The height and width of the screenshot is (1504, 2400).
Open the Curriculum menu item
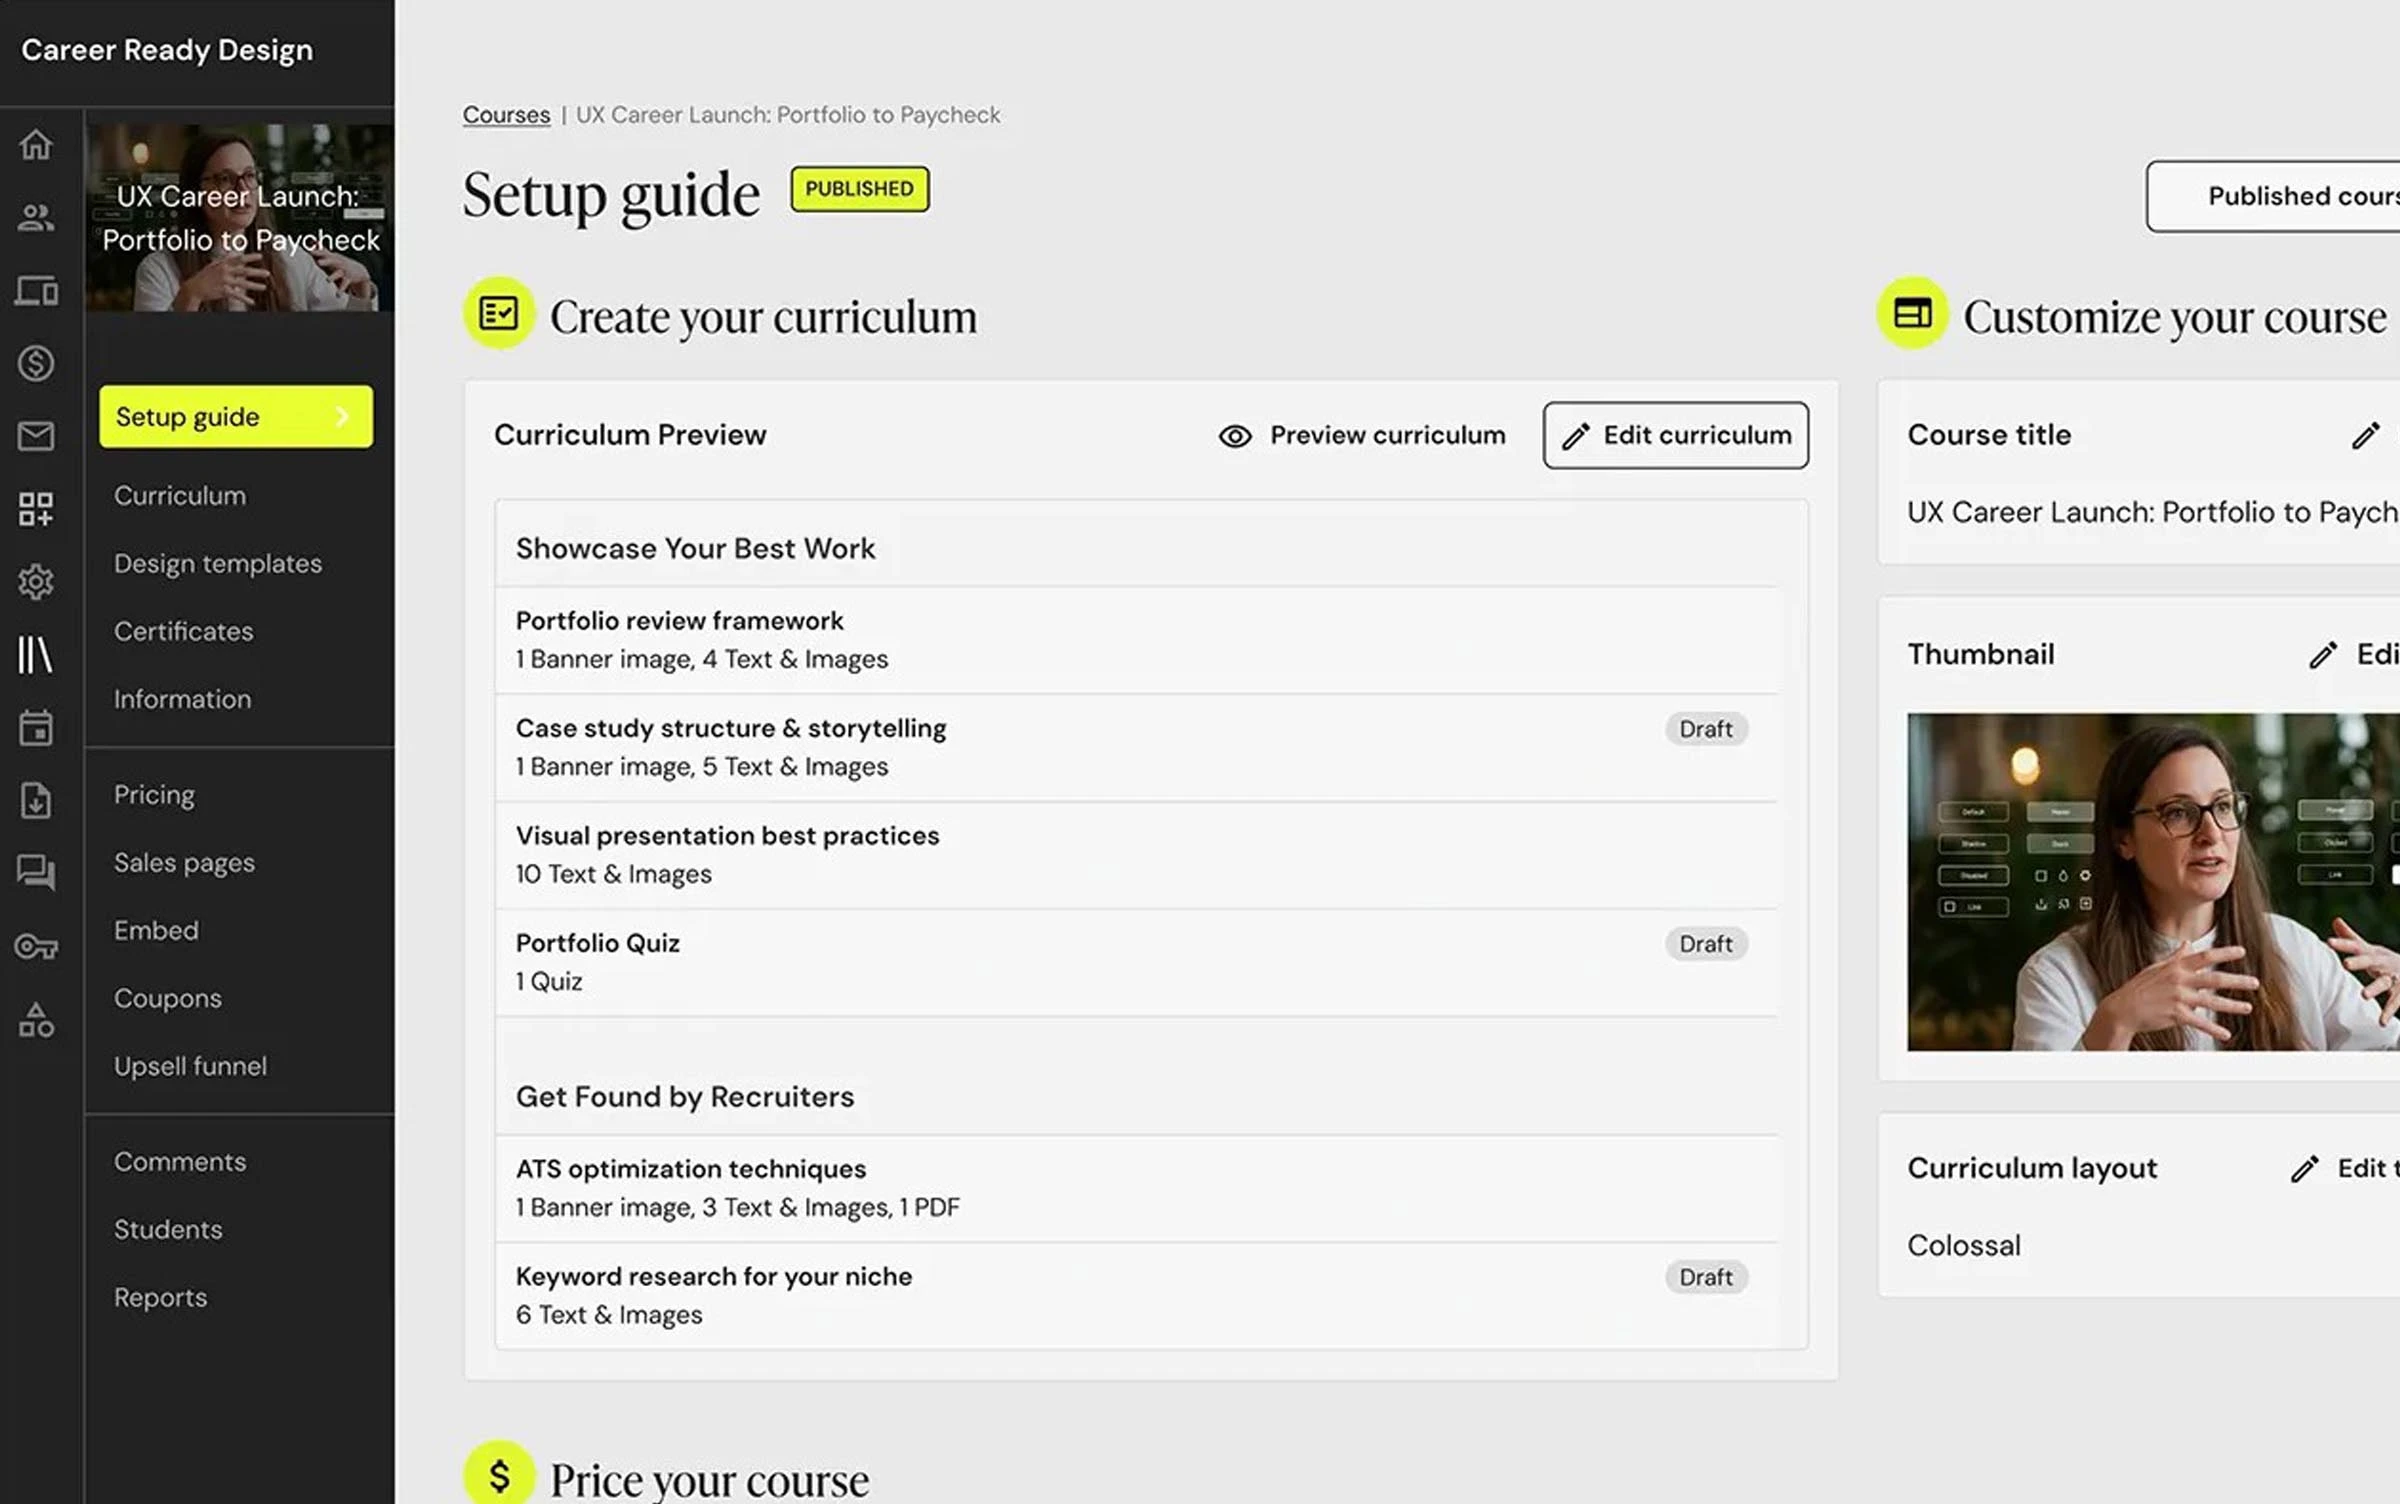[x=180, y=496]
